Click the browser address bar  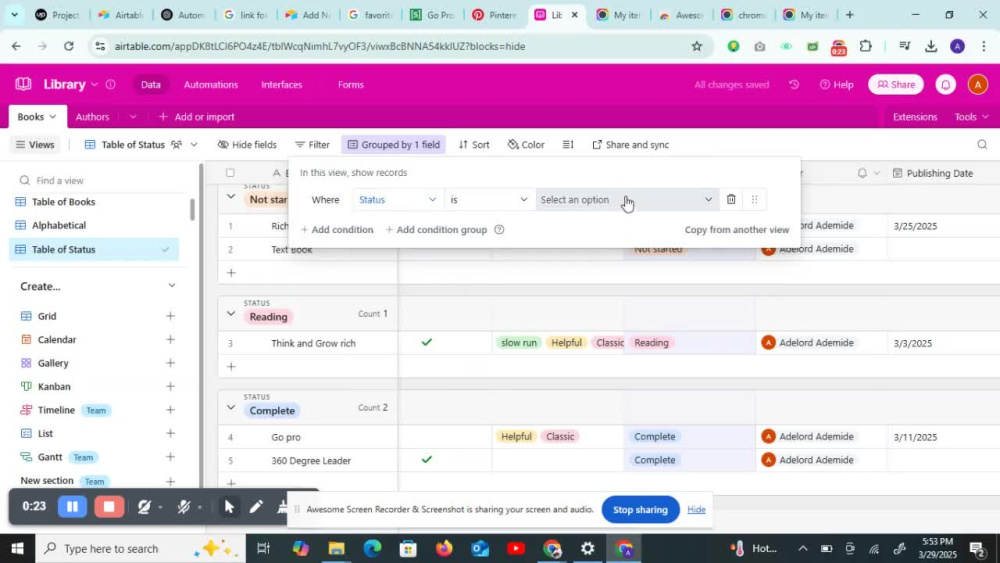395,46
